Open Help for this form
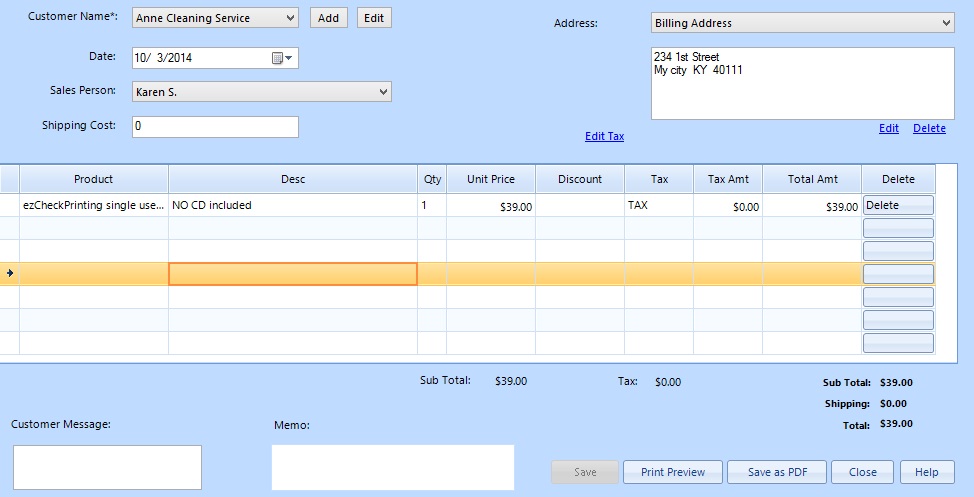 [x=926, y=472]
